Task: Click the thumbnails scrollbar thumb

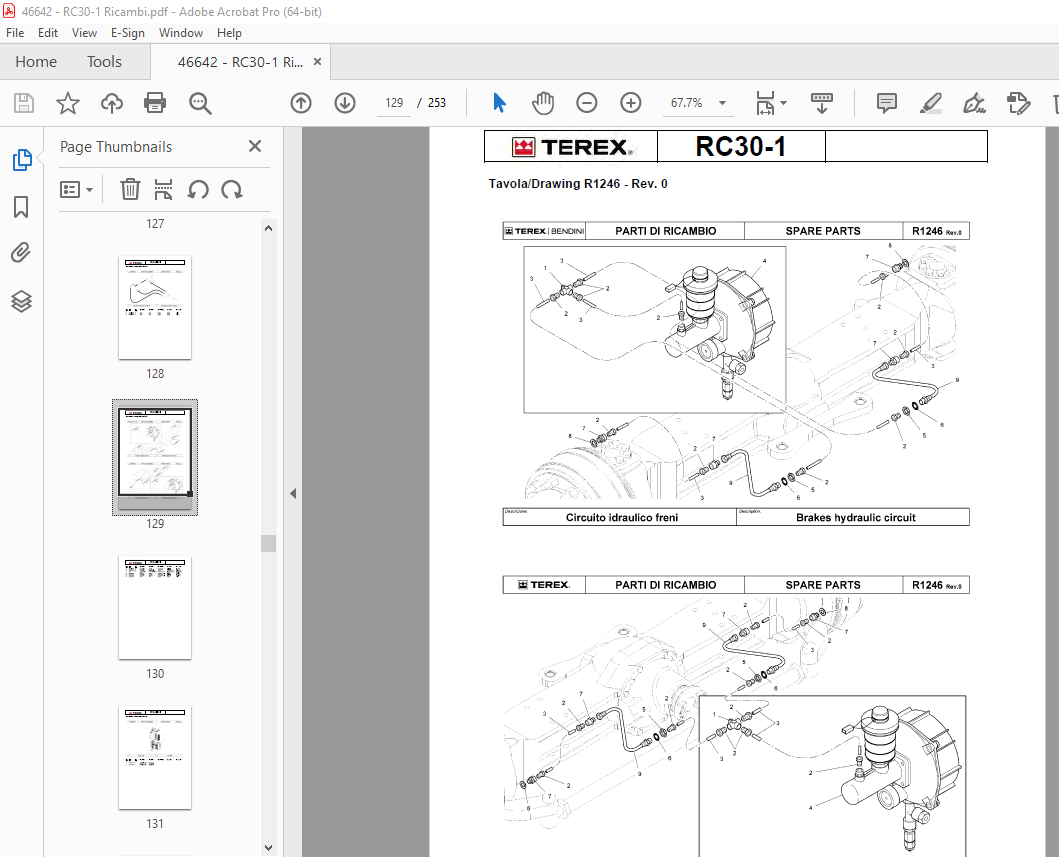Action: (269, 543)
